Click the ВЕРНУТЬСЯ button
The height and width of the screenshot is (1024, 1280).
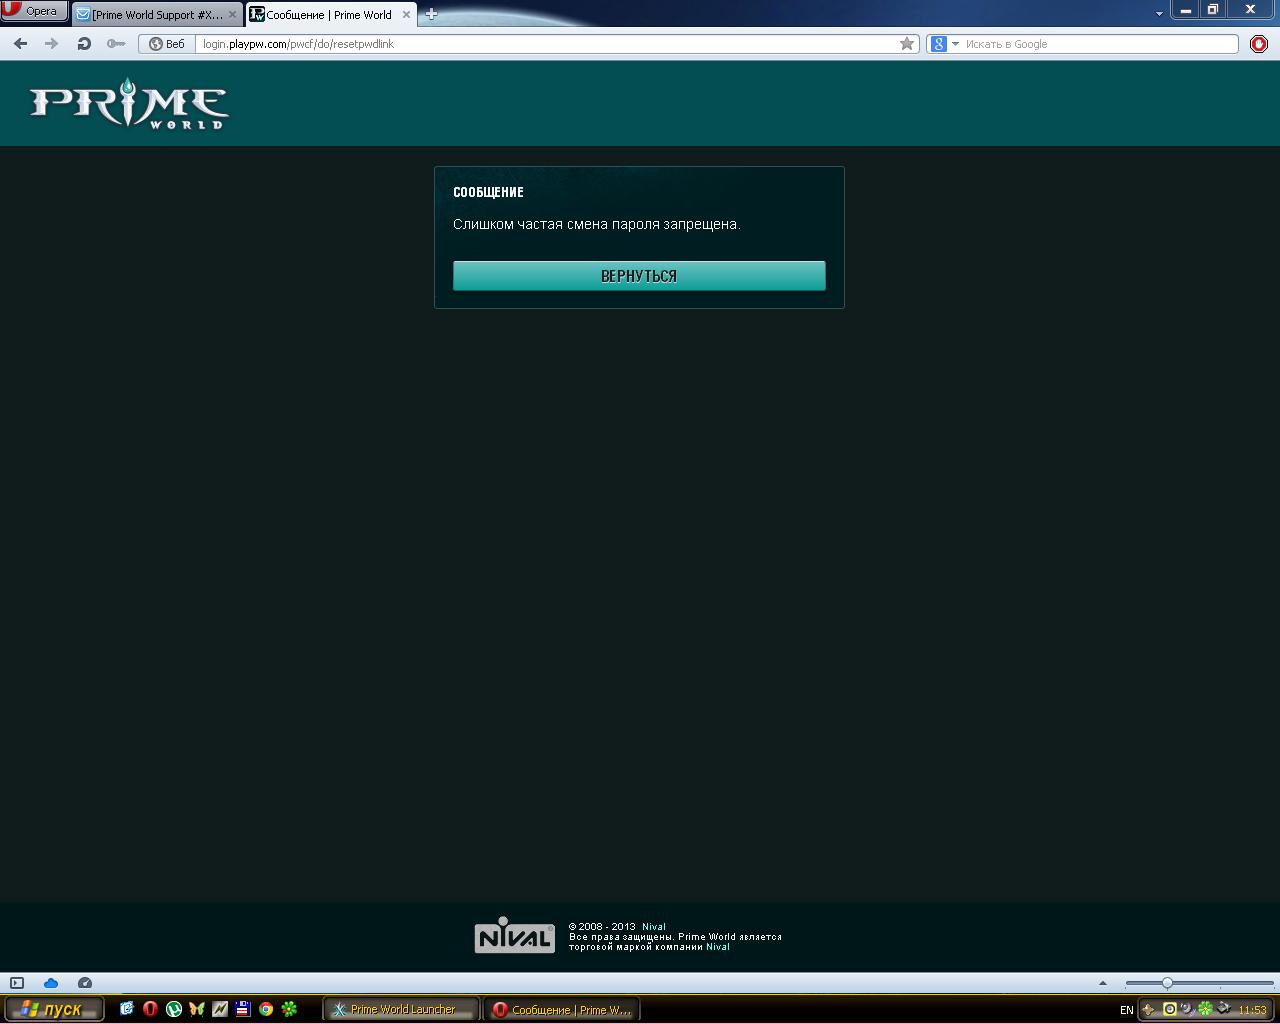[639, 276]
